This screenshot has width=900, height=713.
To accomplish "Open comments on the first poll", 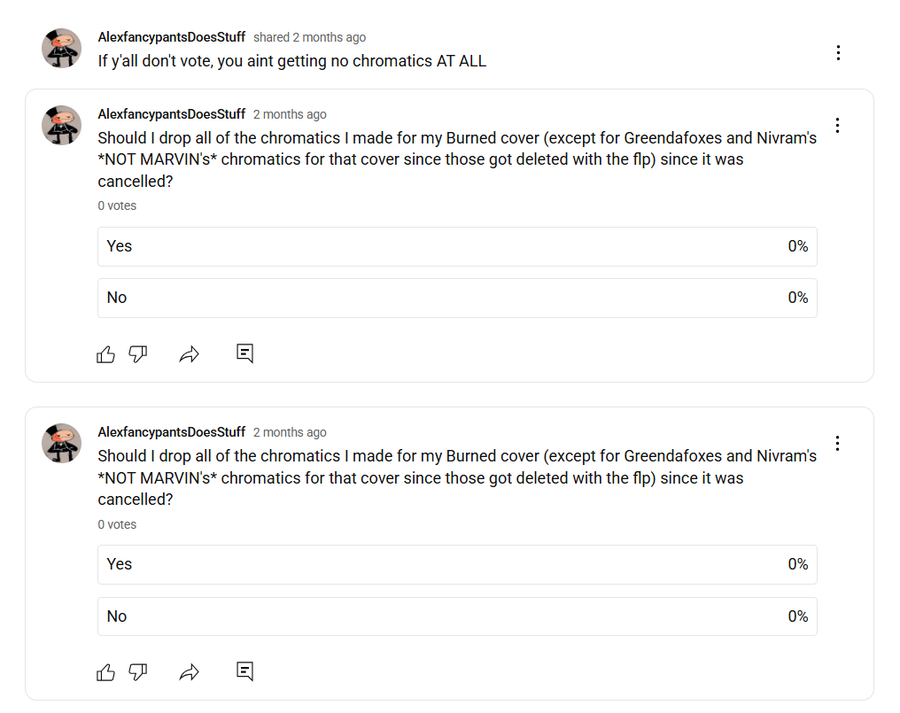I will click(245, 353).
